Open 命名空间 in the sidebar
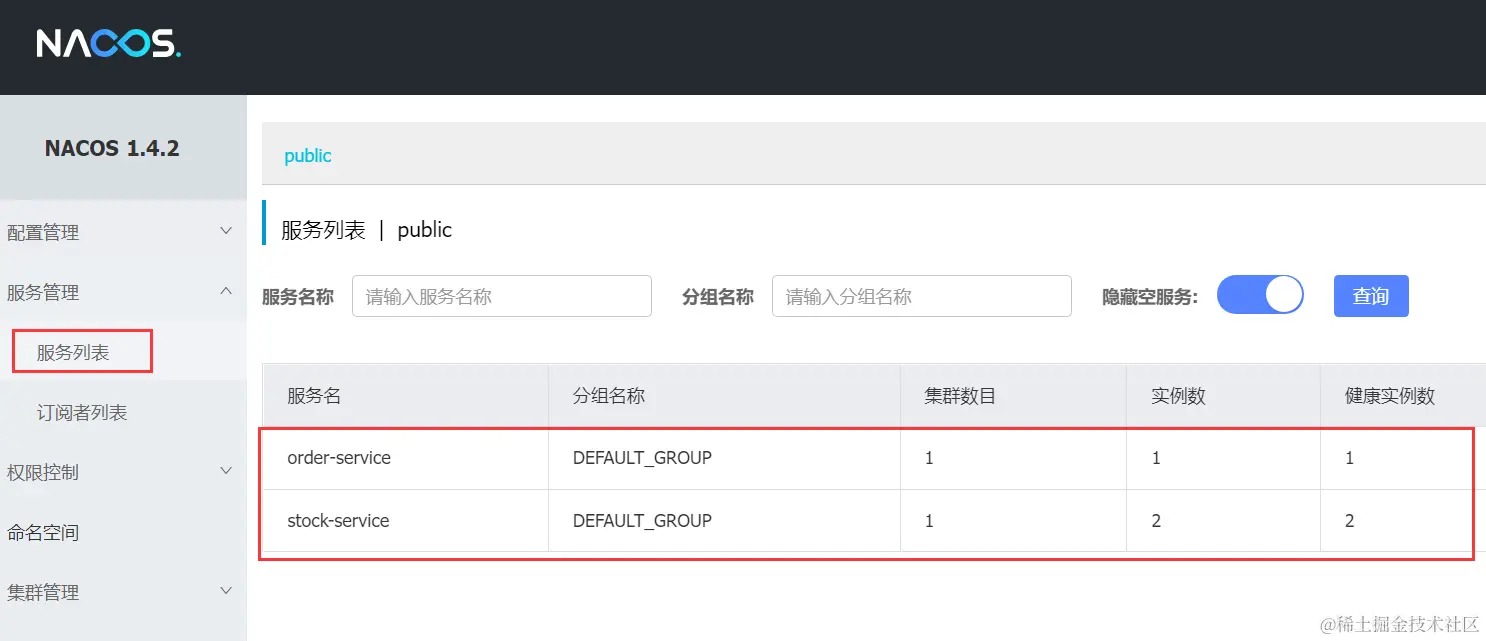 (43, 532)
